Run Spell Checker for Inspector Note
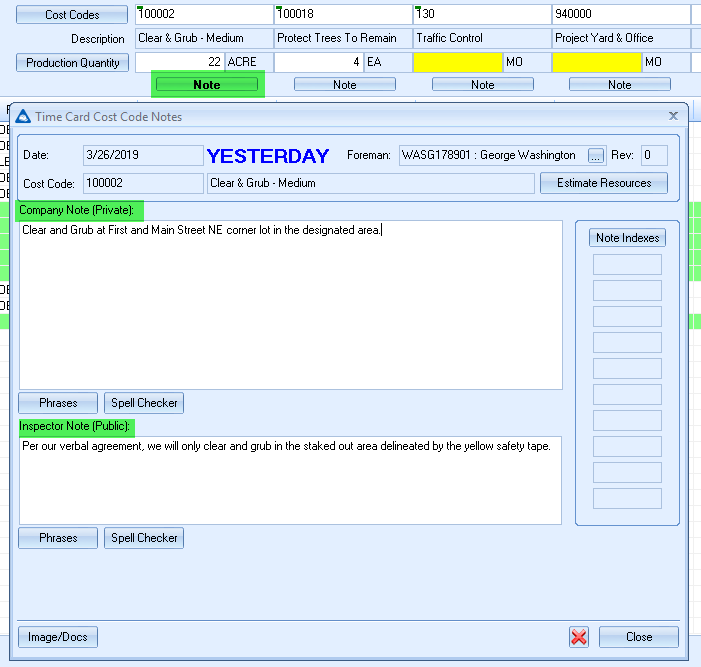 [144, 538]
